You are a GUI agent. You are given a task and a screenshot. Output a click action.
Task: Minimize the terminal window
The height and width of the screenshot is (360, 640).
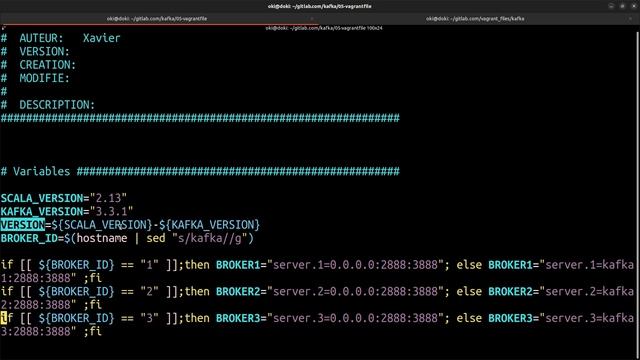611,6
